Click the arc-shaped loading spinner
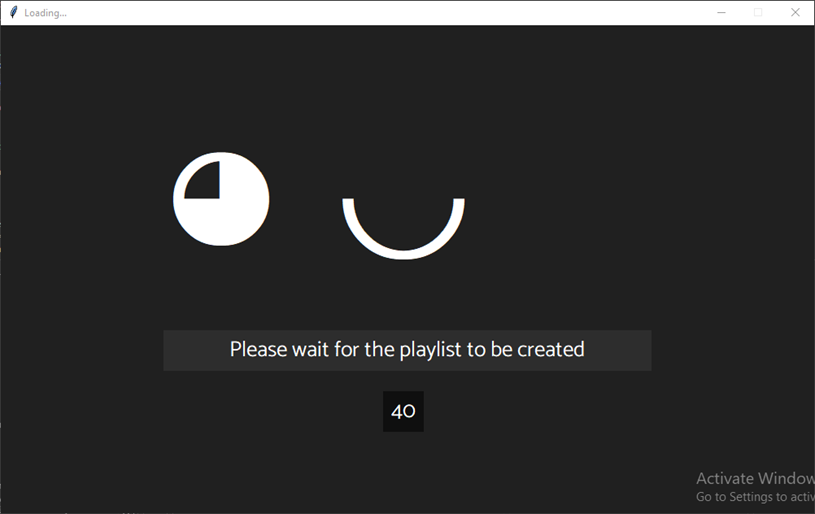Screen dimensions: 815x514 tap(403, 229)
